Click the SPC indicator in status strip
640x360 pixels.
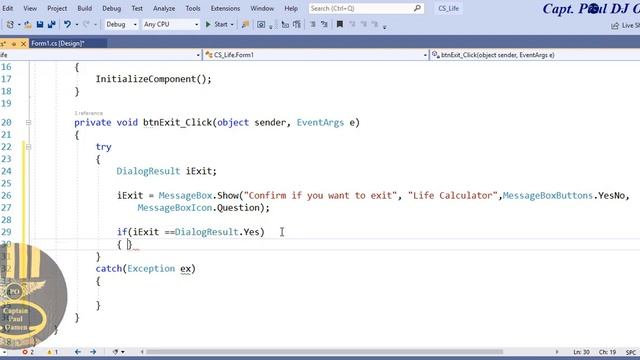click(631, 352)
